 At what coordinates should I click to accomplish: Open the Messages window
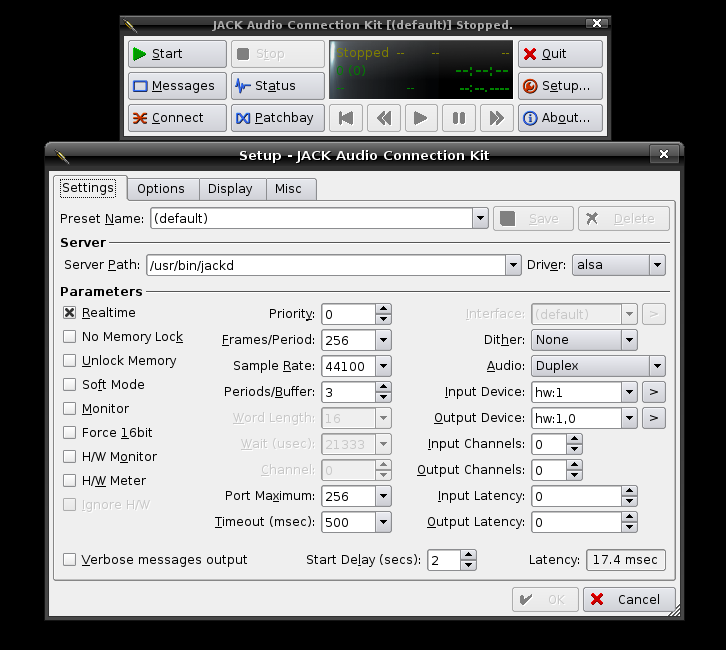[177, 86]
